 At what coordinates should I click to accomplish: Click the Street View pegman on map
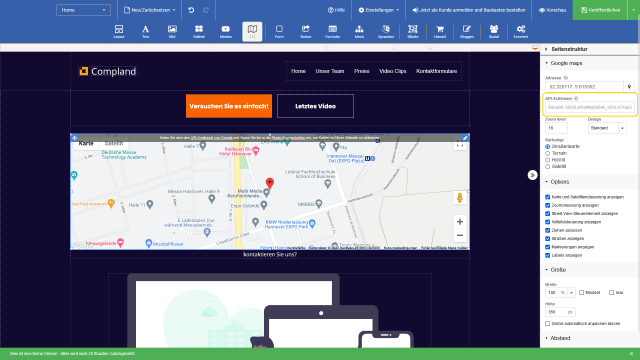460,198
